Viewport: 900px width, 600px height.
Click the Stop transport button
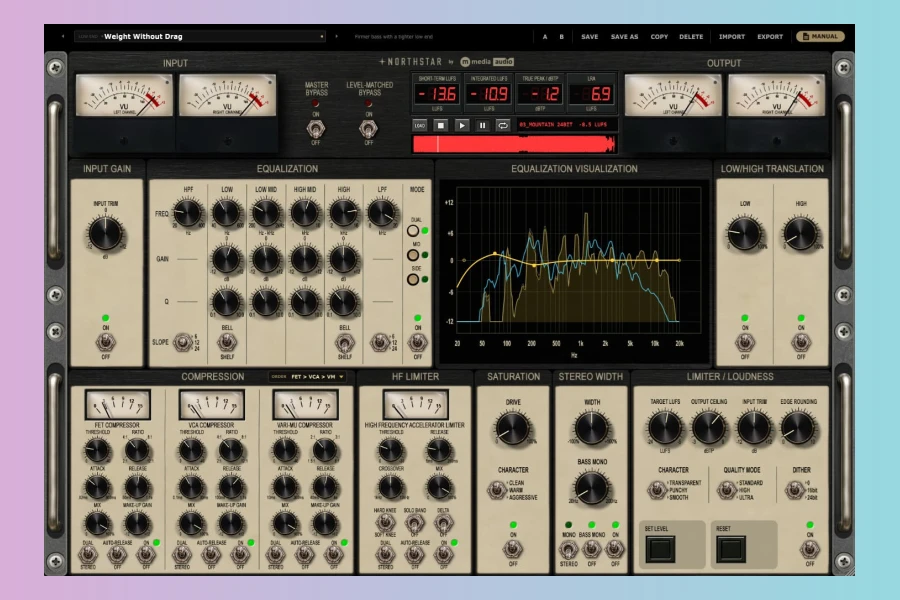[x=441, y=125]
